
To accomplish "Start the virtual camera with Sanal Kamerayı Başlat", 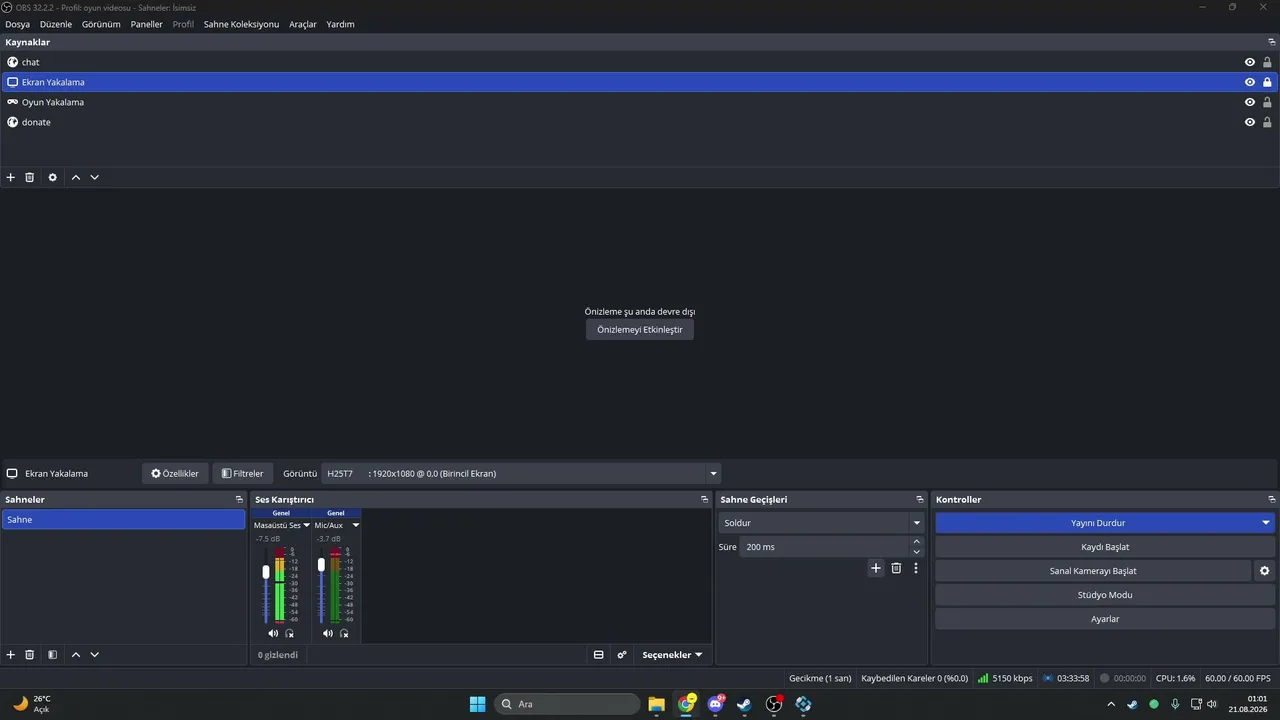I will click(1093, 571).
